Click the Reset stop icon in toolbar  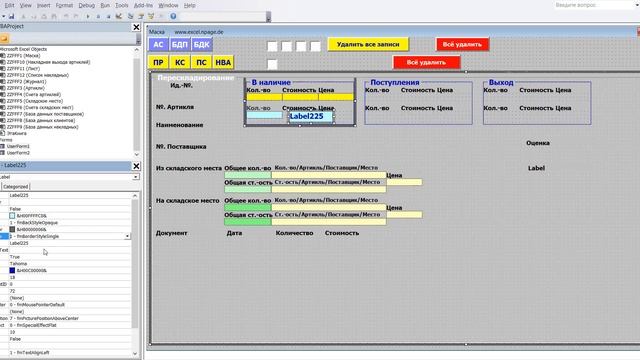[108, 16]
